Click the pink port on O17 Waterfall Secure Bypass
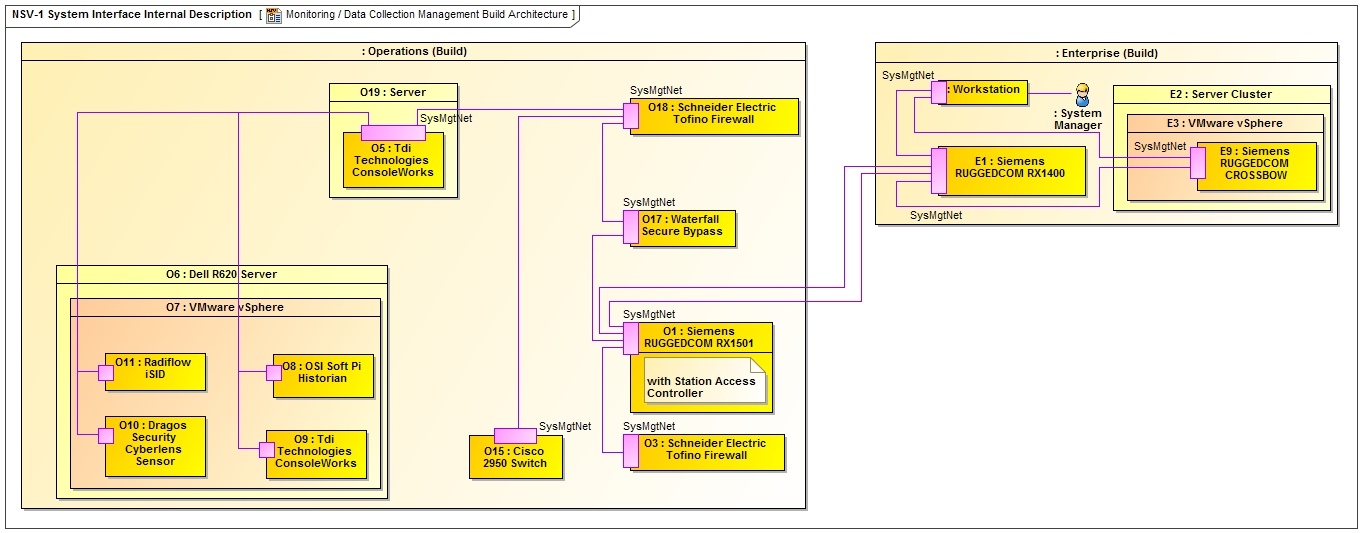 [631, 228]
